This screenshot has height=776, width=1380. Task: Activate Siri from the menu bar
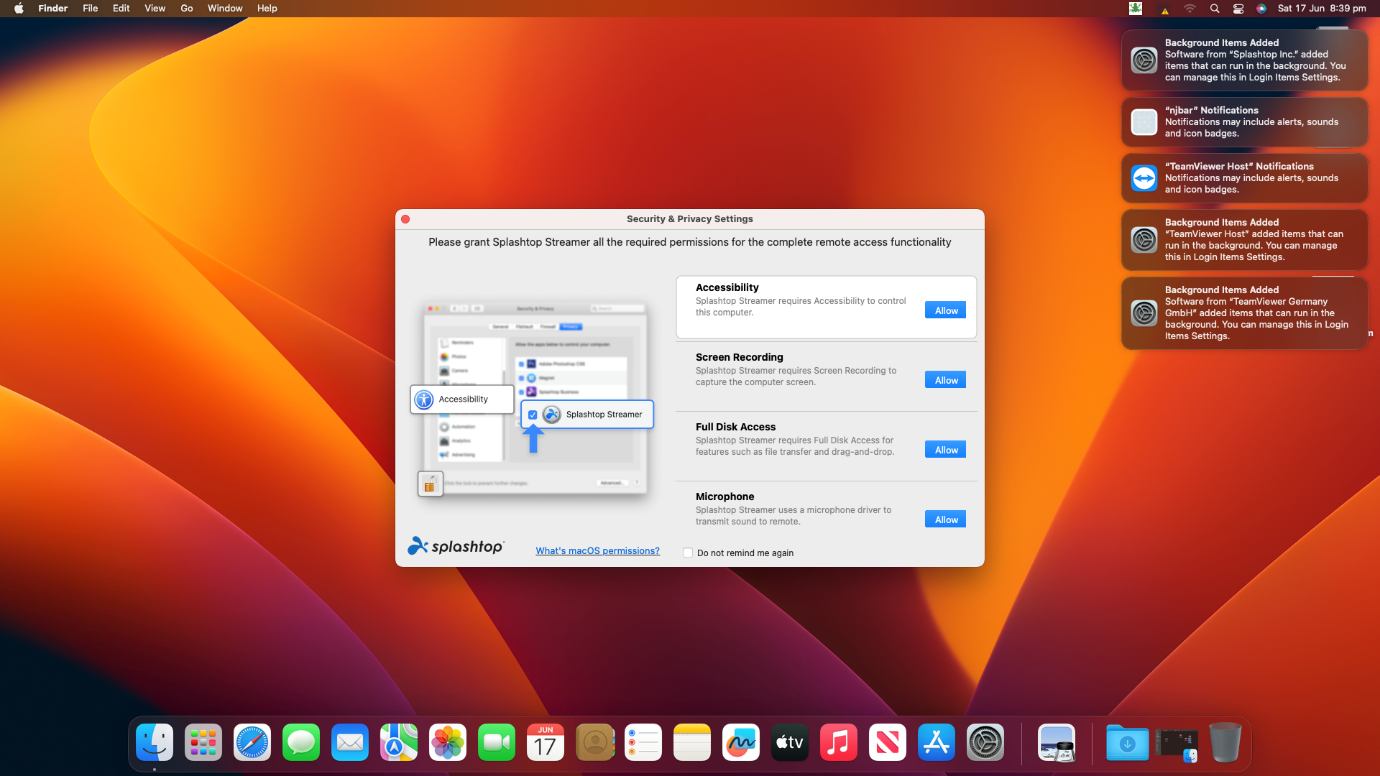pos(1261,8)
